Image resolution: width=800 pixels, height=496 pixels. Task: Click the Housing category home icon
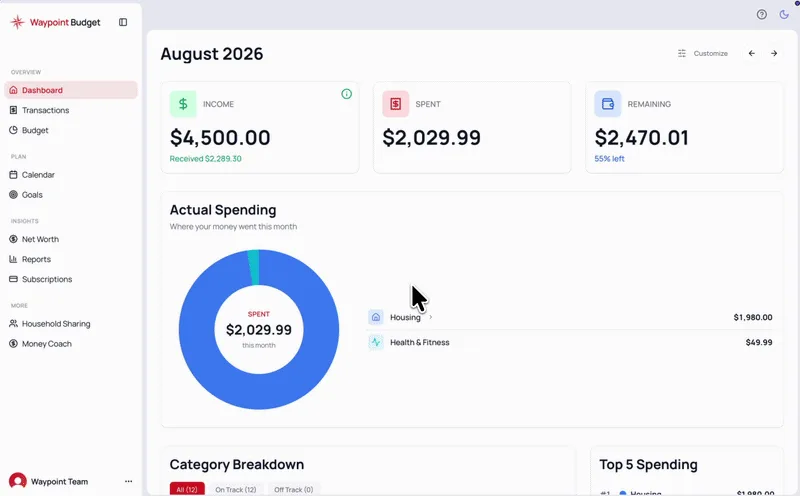tap(376, 317)
